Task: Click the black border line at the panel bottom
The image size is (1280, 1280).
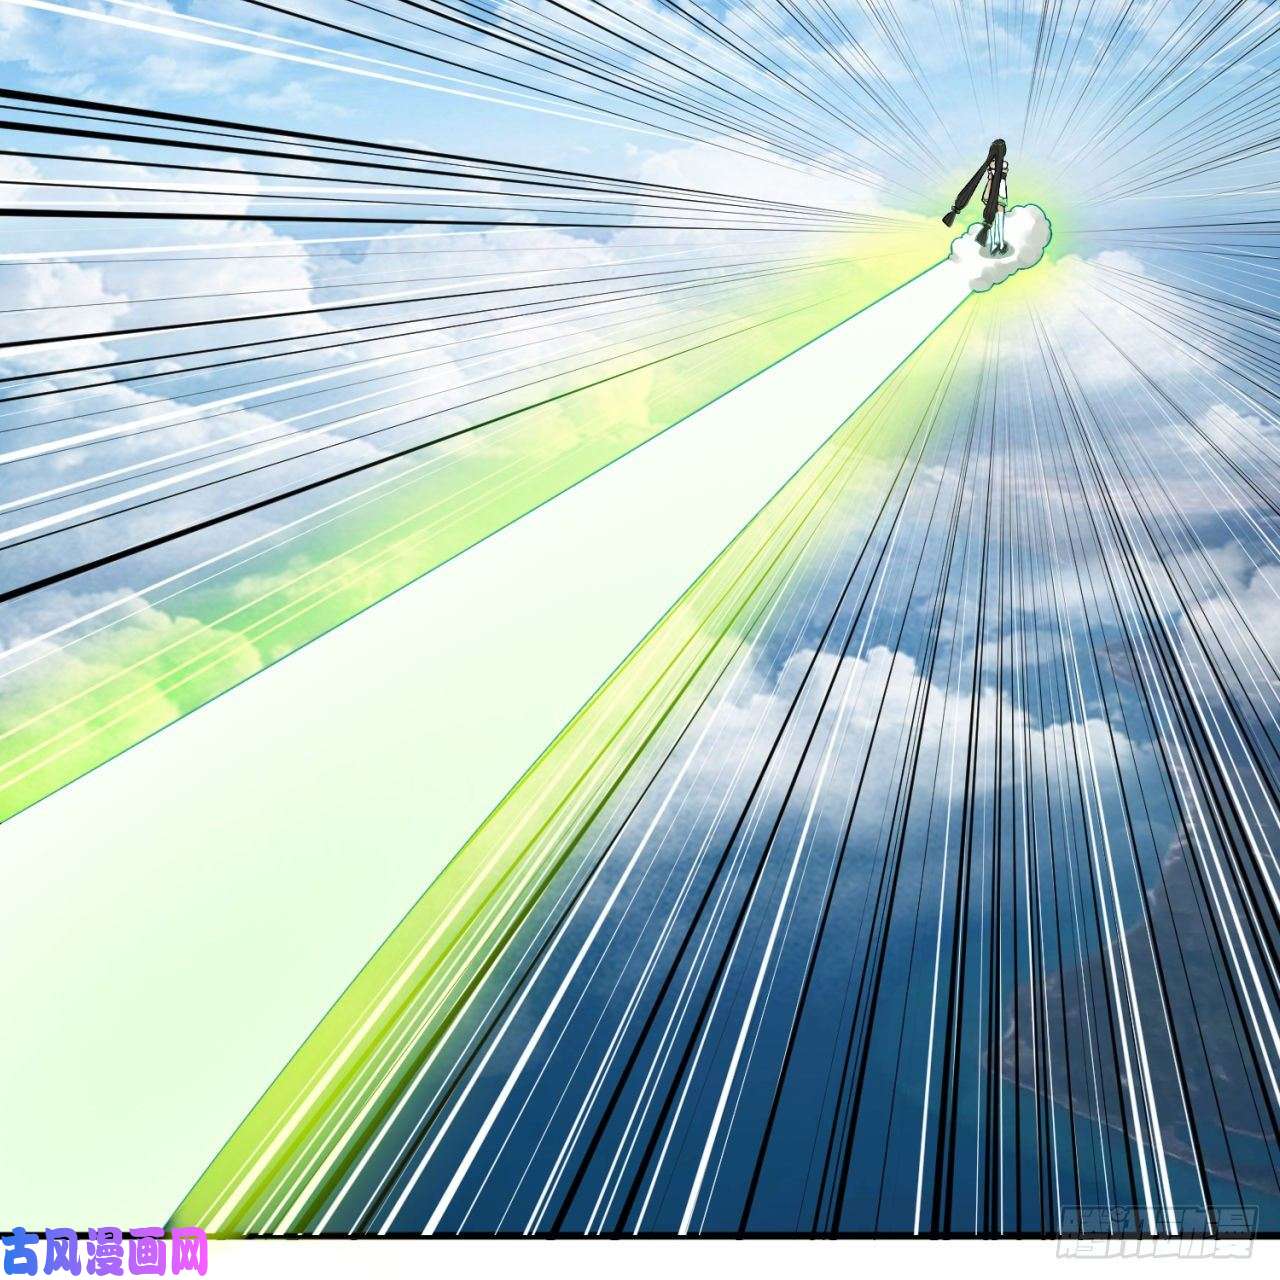Action: 640,1237
